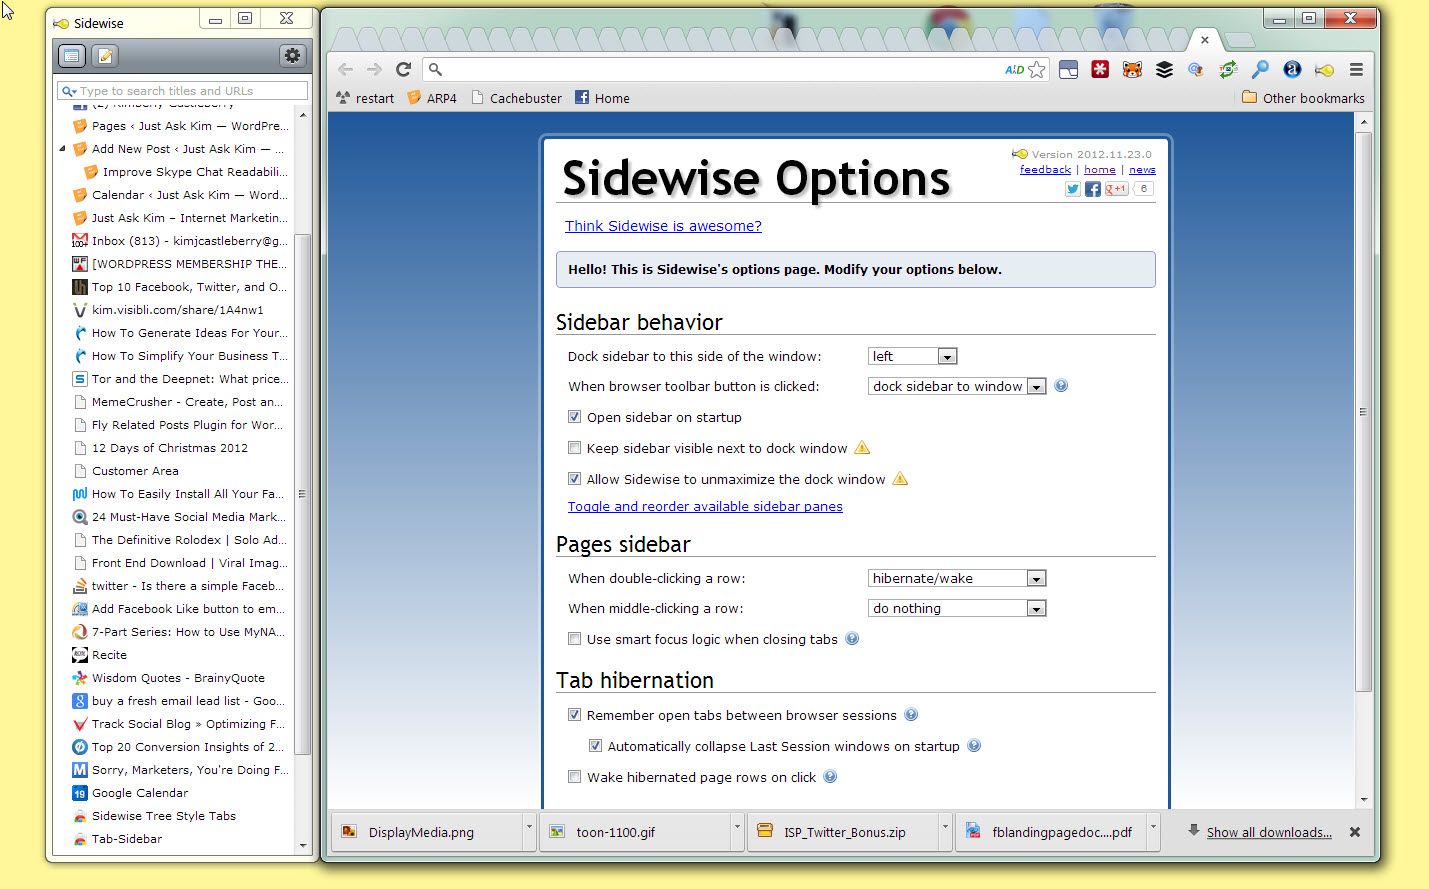
Task: Click the magnifier extension icon
Action: tap(1260, 69)
